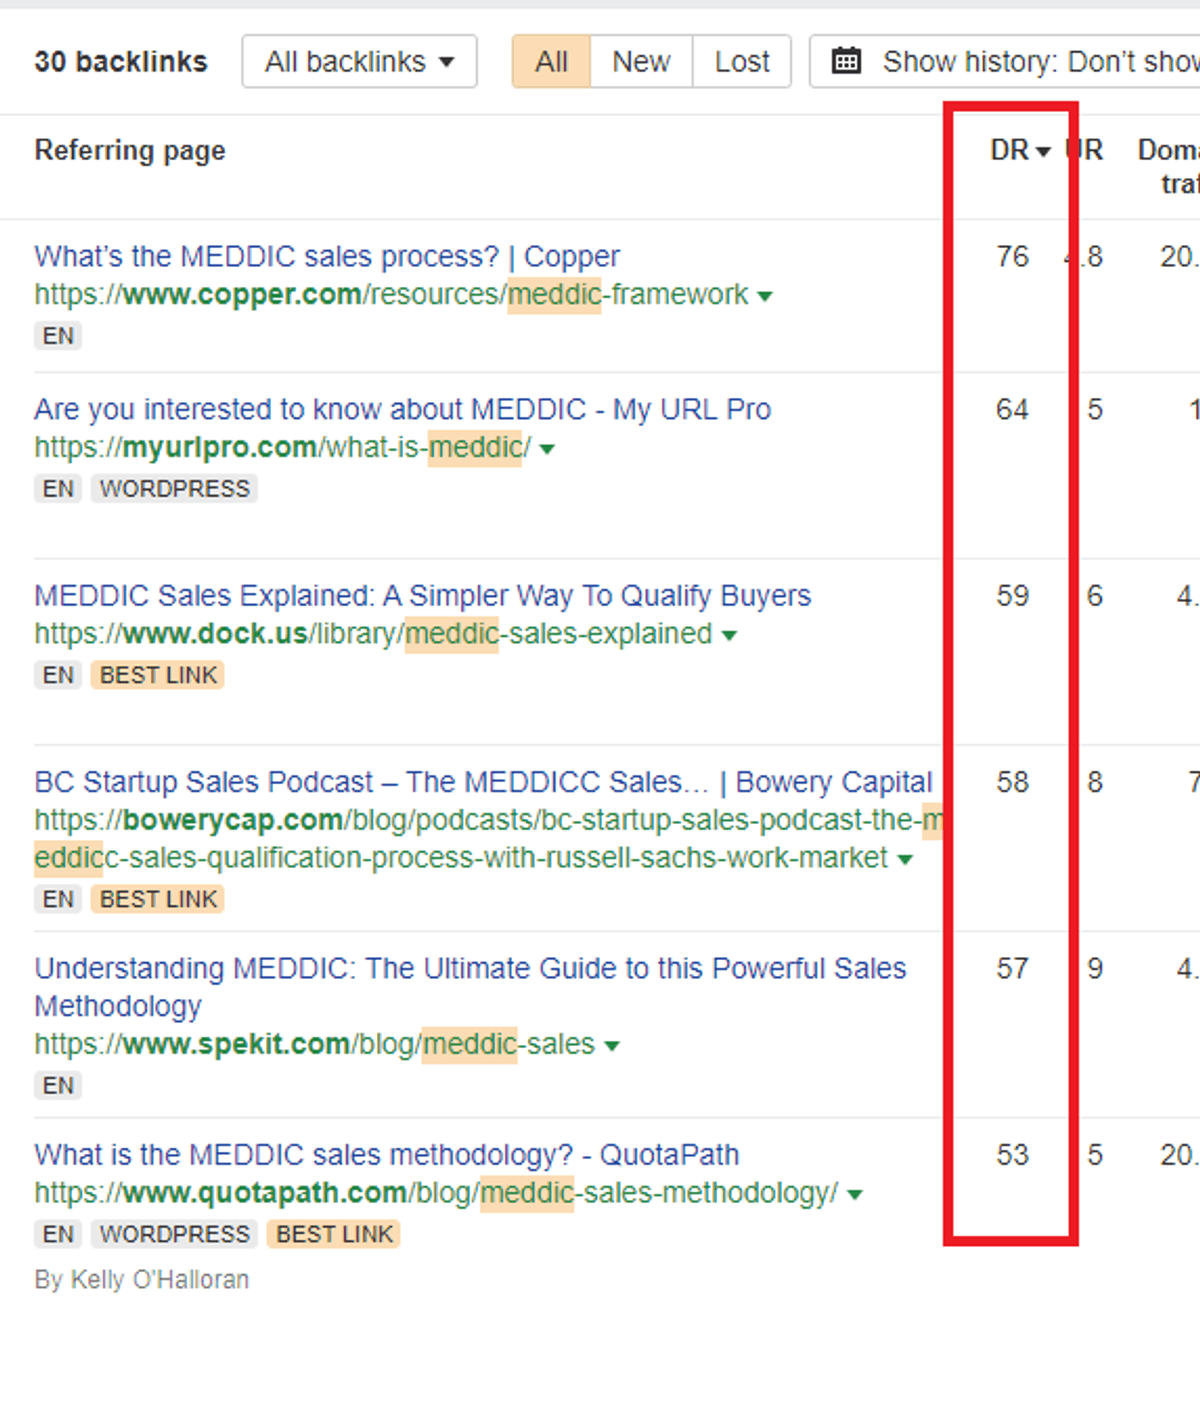The height and width of the screenshot is (1401, 1200).
Task: Click the WORDPRESS tag under myurlpro.com
Action: [175, 489]
